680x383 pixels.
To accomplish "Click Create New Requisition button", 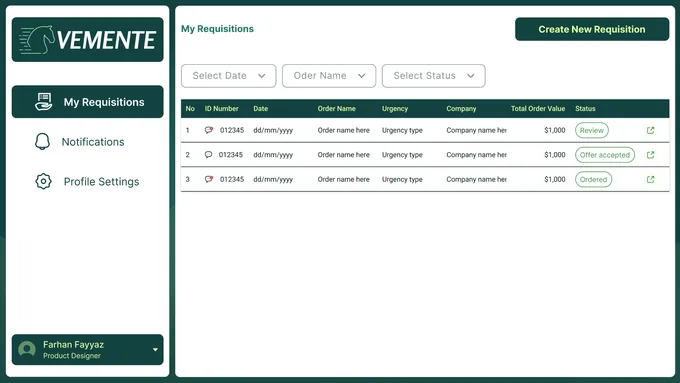I will tap(592, 29).
